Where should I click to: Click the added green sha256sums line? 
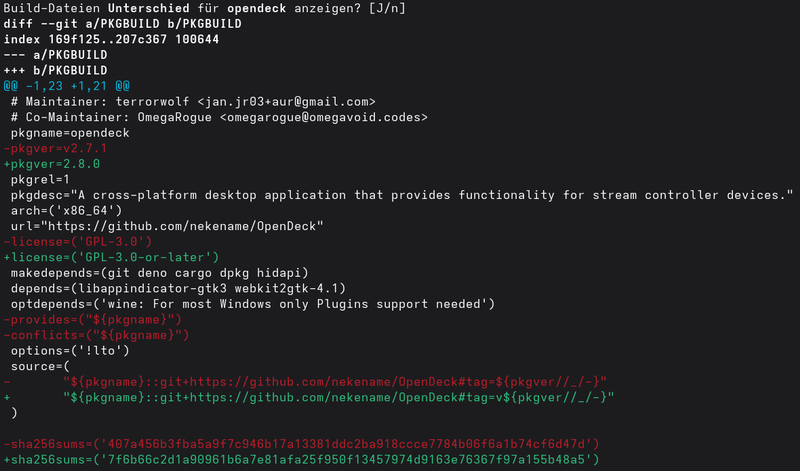(301, 459)
